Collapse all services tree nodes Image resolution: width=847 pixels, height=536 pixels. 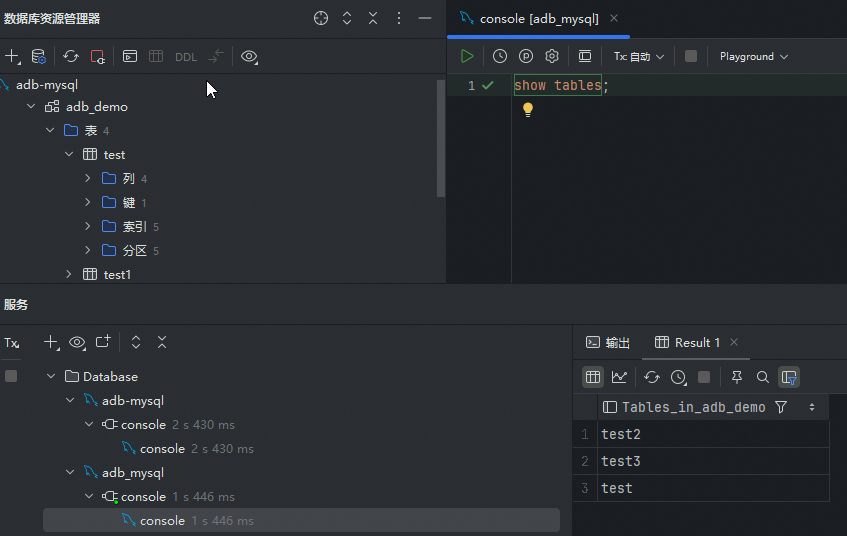click(162, 342)
